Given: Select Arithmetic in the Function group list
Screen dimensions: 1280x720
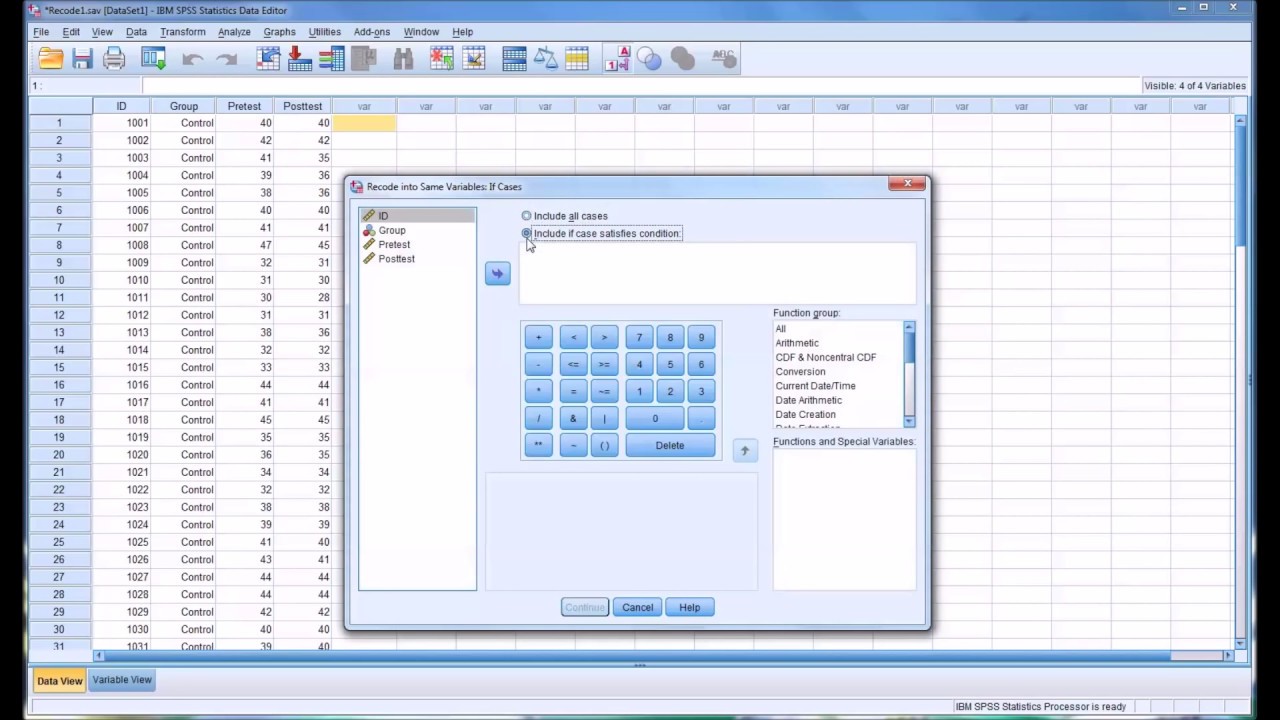Looking at the screenshot, I should (x=797, y=343).
